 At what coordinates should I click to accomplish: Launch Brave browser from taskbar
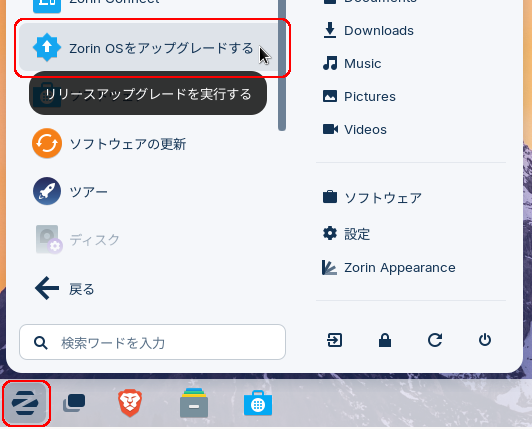(130, 403)
